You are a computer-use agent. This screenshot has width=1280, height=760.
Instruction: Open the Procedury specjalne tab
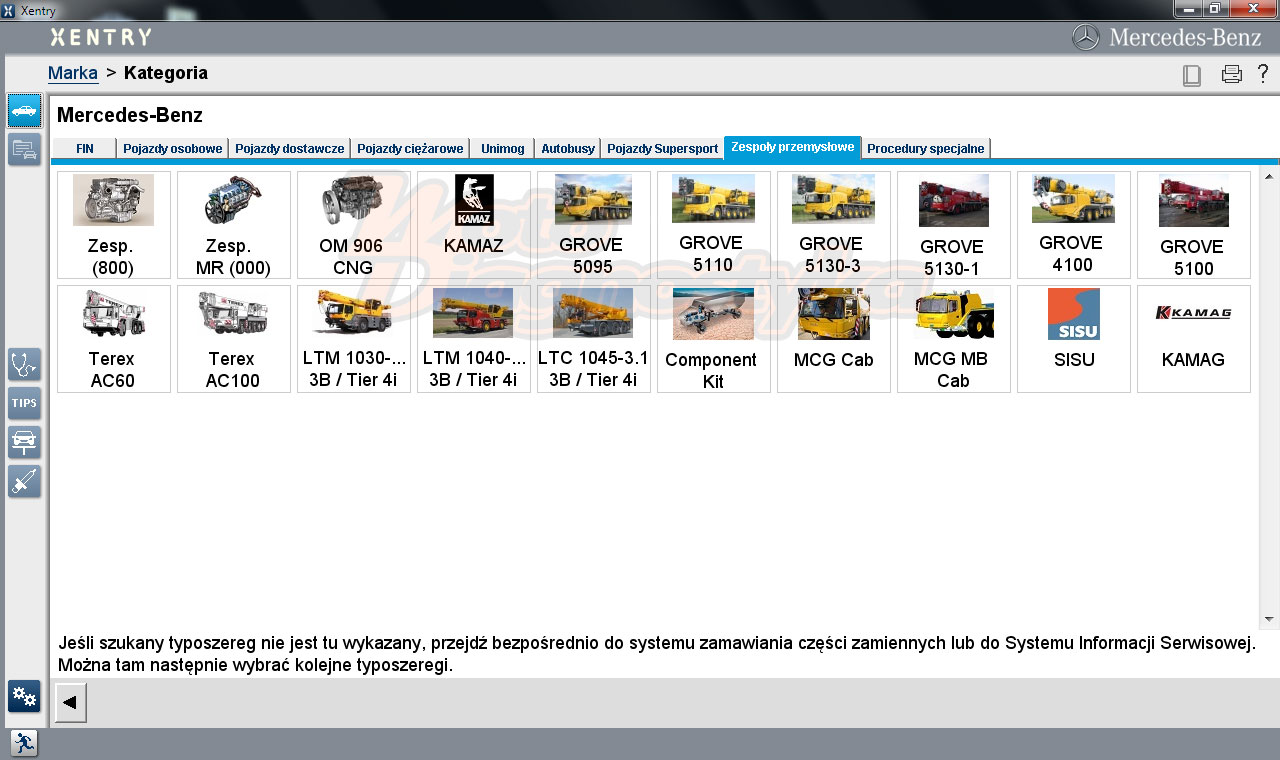click(x=926, y=148)
